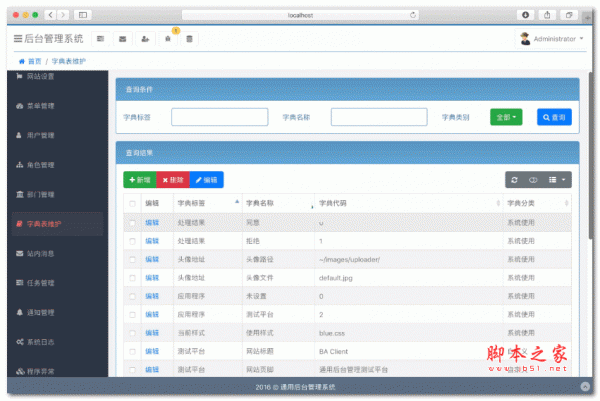Click the 首页 breadcrumb link
Image resolution: width=600 pixels, height=401 pixels.
[34, 61]
